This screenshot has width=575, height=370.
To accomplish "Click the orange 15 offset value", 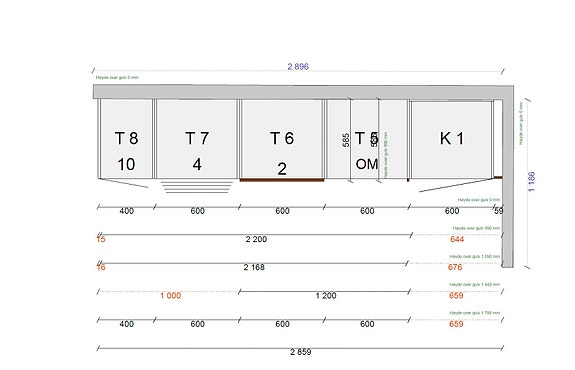I will (x=101, y=239).
